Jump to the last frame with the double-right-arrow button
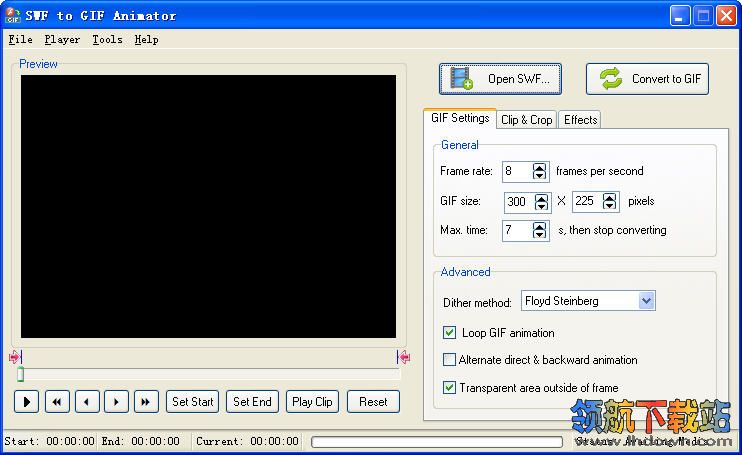This screenshot has width=742, height=455. [x=146, y=402]
